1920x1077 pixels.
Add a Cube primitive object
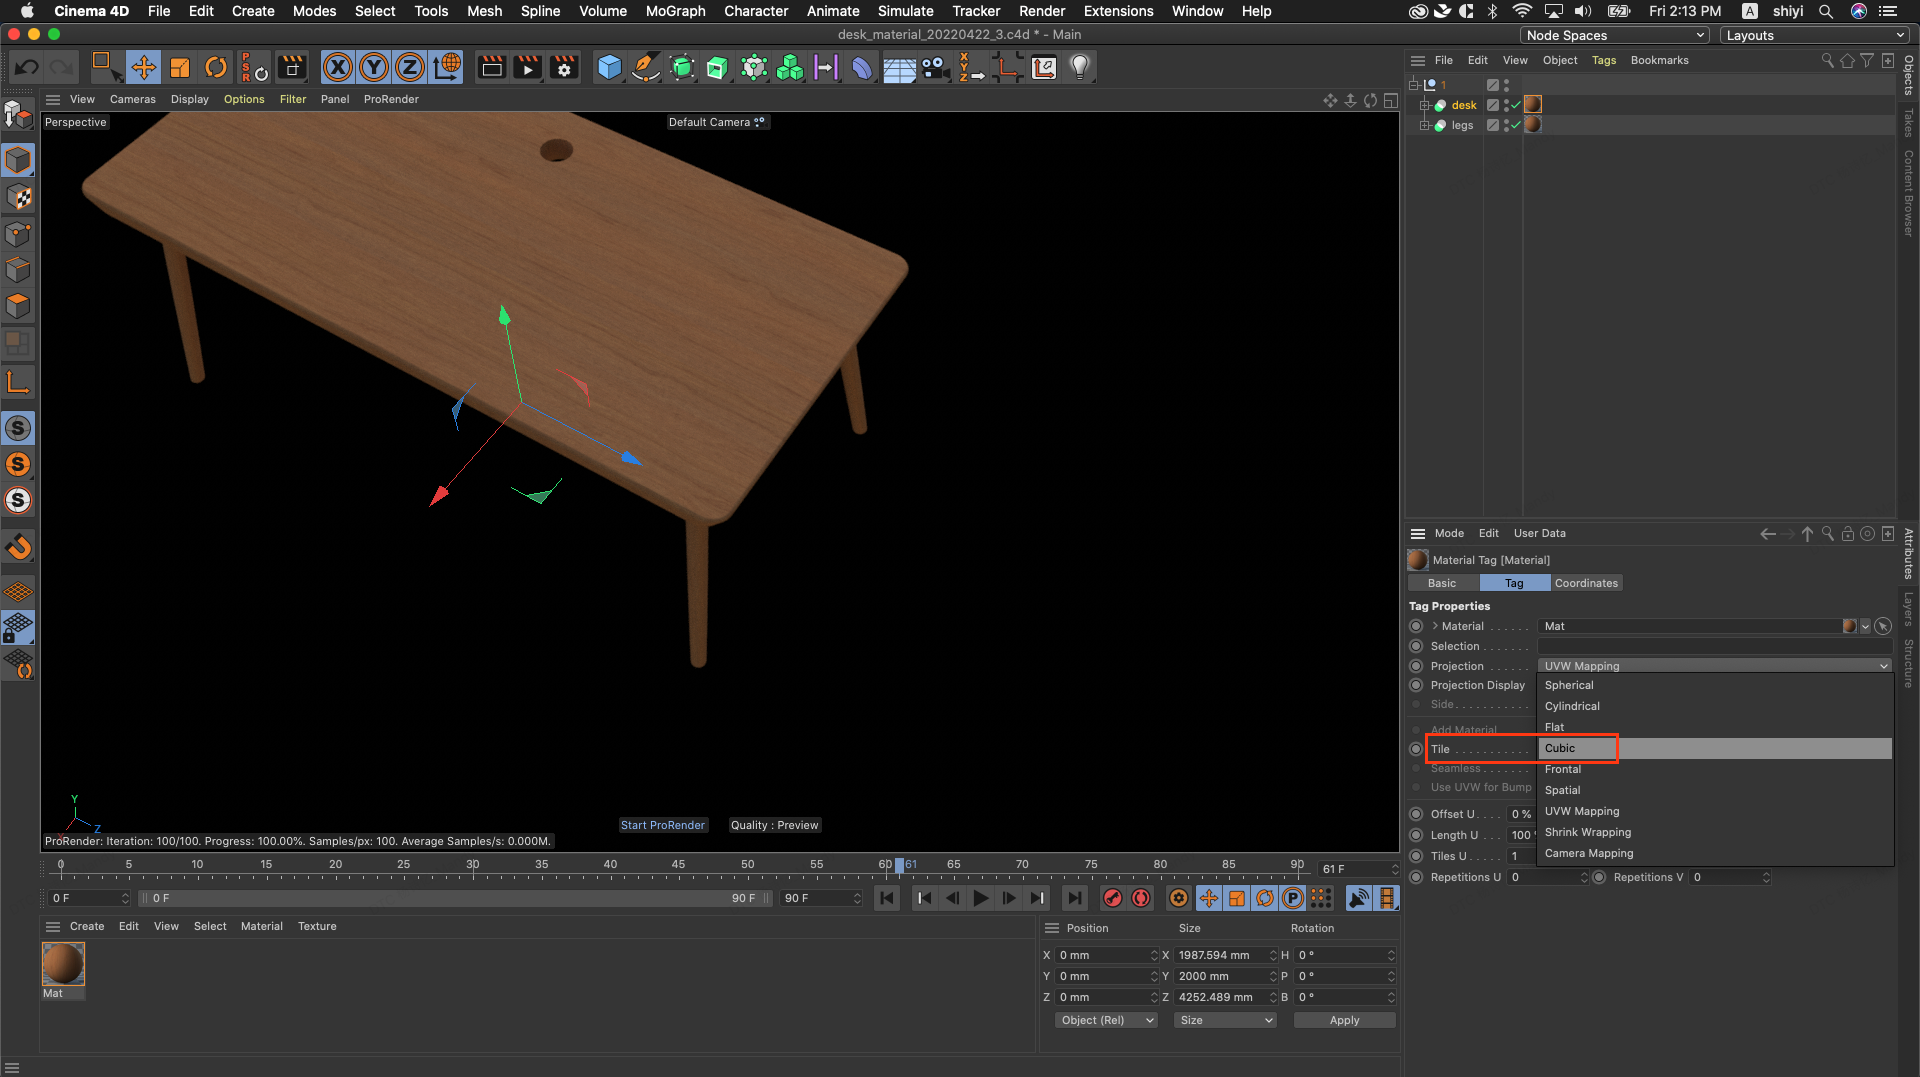pyautogui.click(x=609, y=68)
